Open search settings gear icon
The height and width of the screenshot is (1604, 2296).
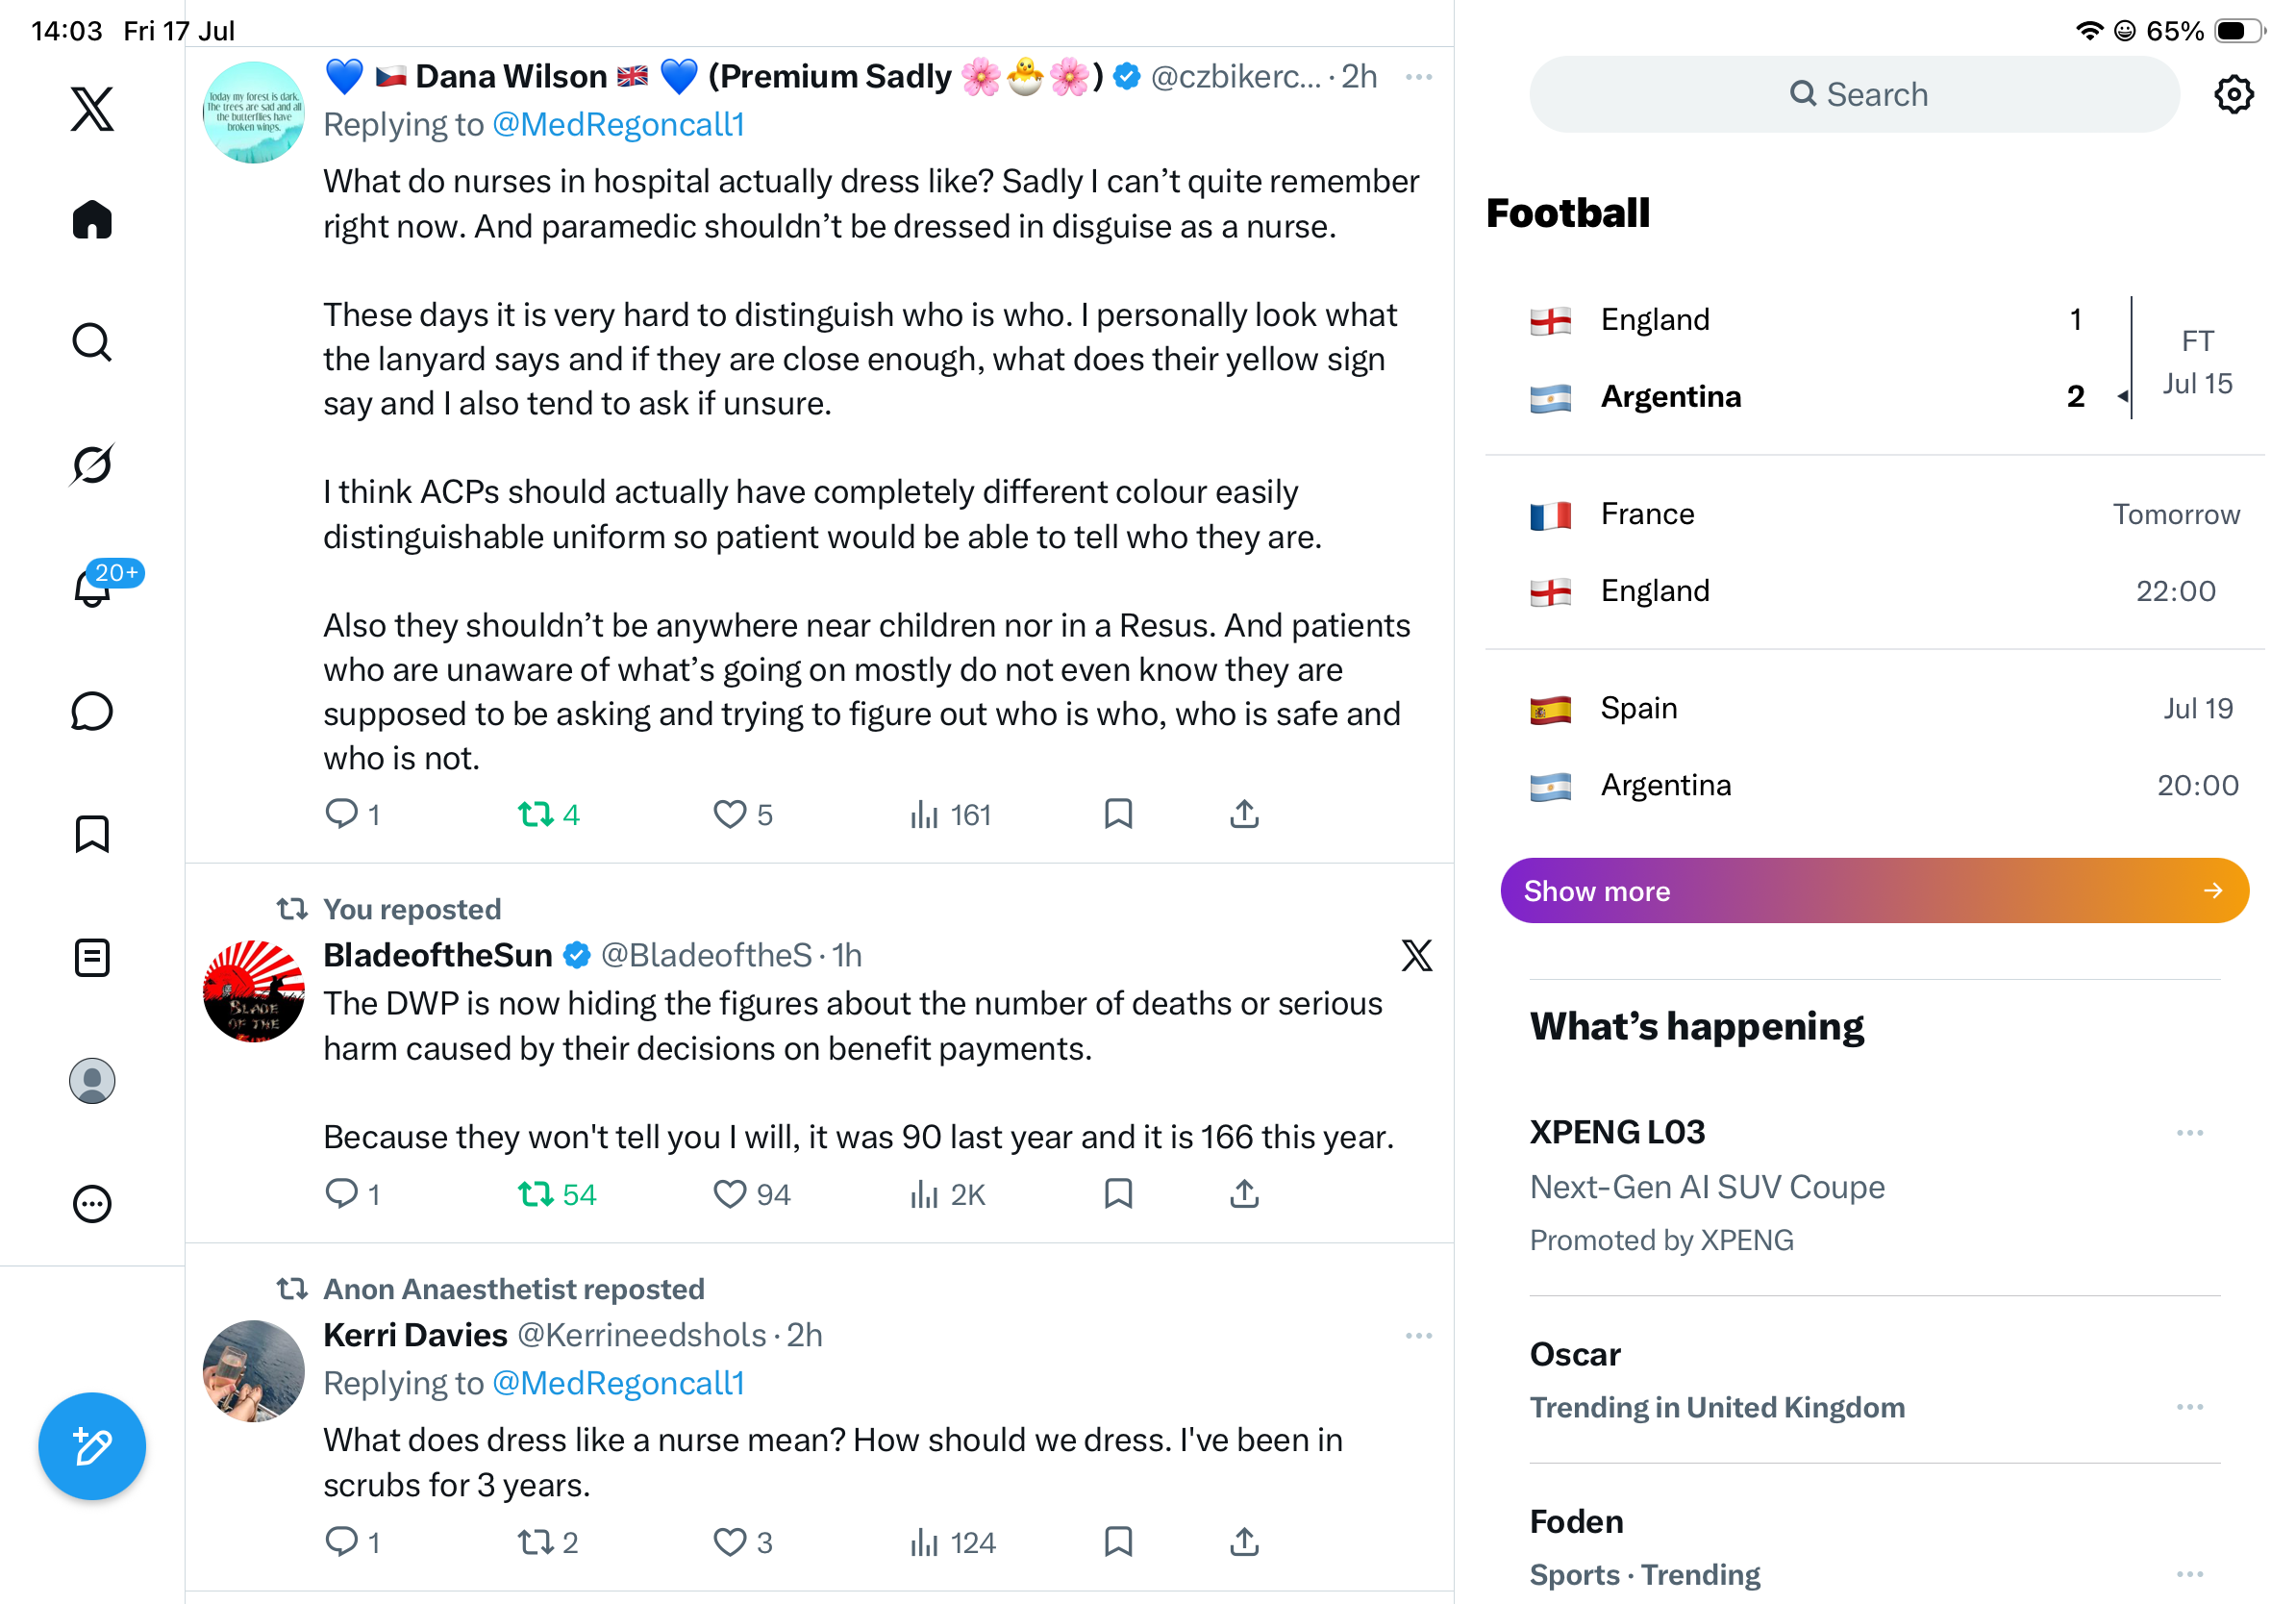(x=2233, y=94)
